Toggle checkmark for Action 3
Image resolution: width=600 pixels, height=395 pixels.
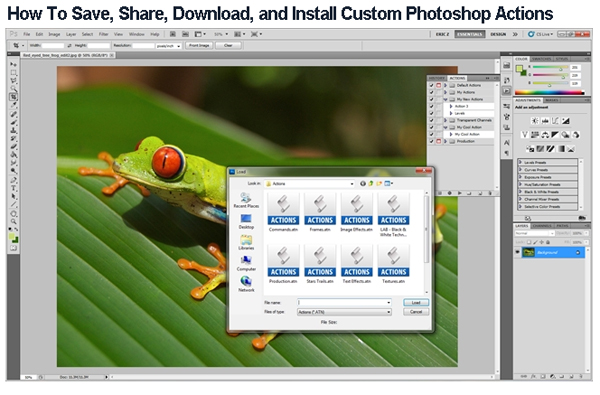(431, 106)
